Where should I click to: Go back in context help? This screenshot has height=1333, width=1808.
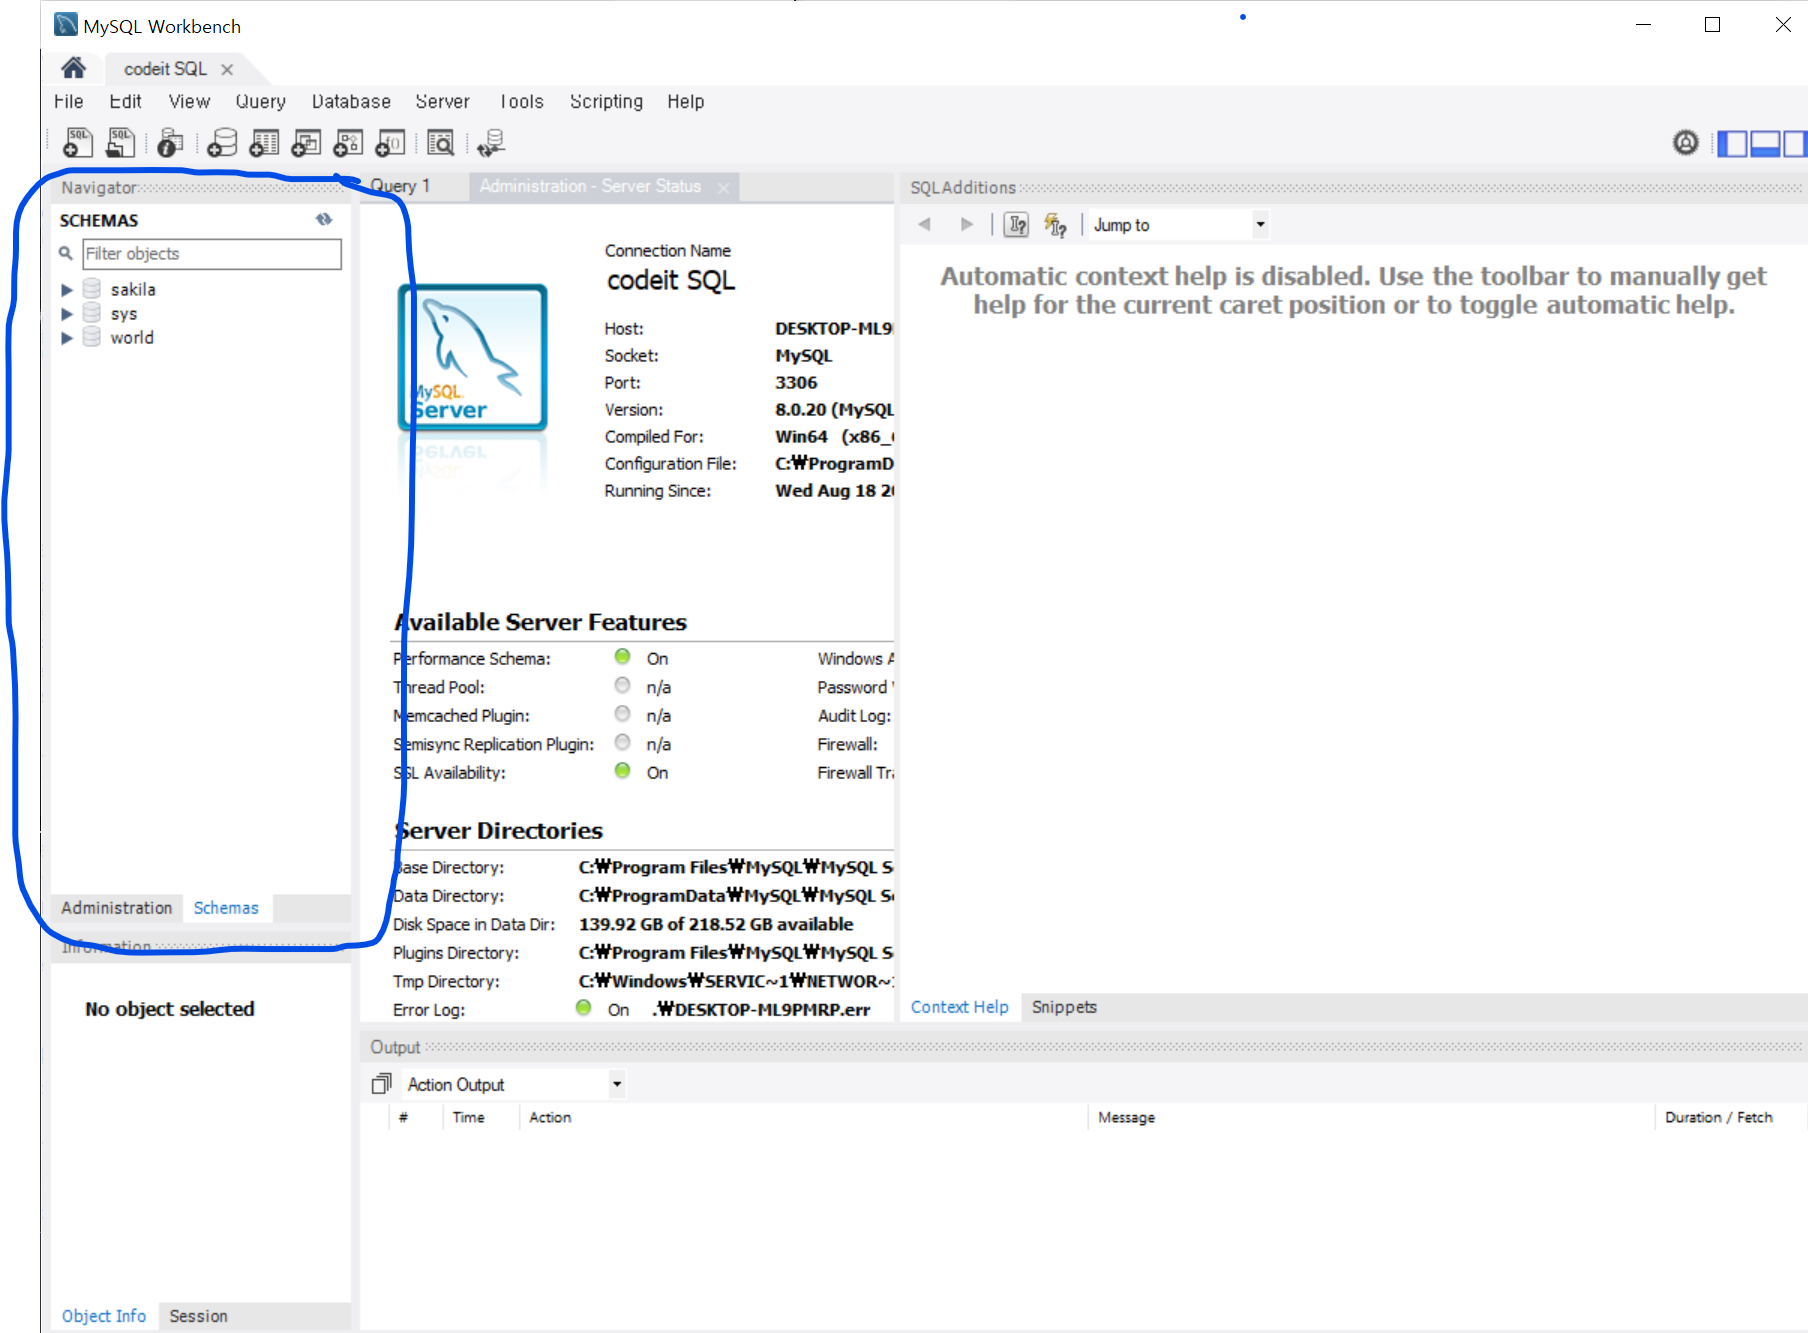coord(925,224)
